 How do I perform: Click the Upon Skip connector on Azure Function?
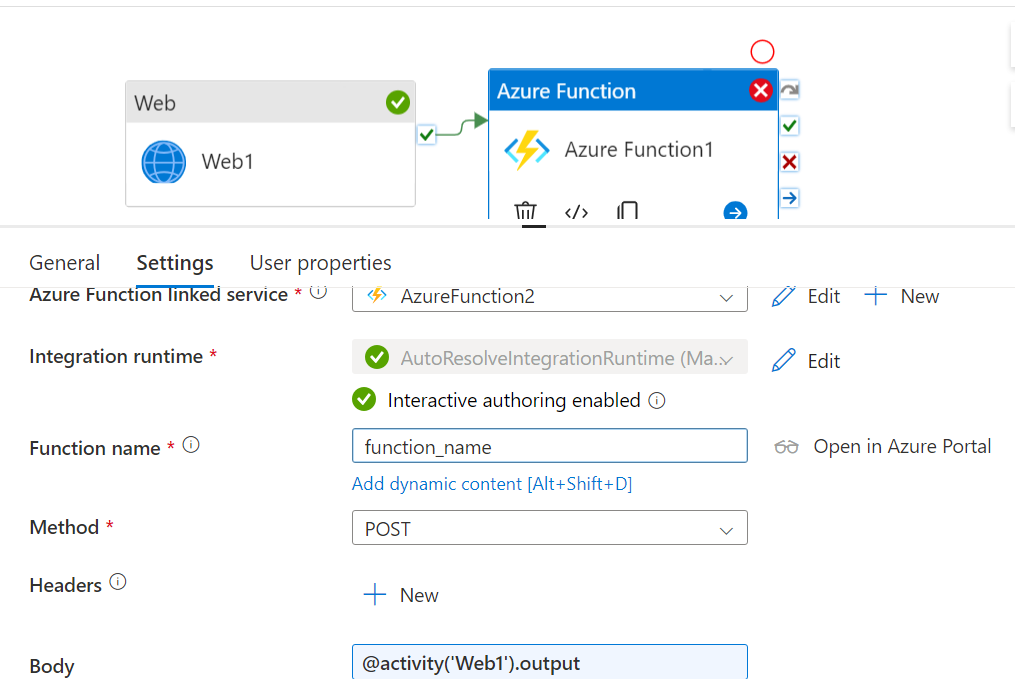point(789,89)
